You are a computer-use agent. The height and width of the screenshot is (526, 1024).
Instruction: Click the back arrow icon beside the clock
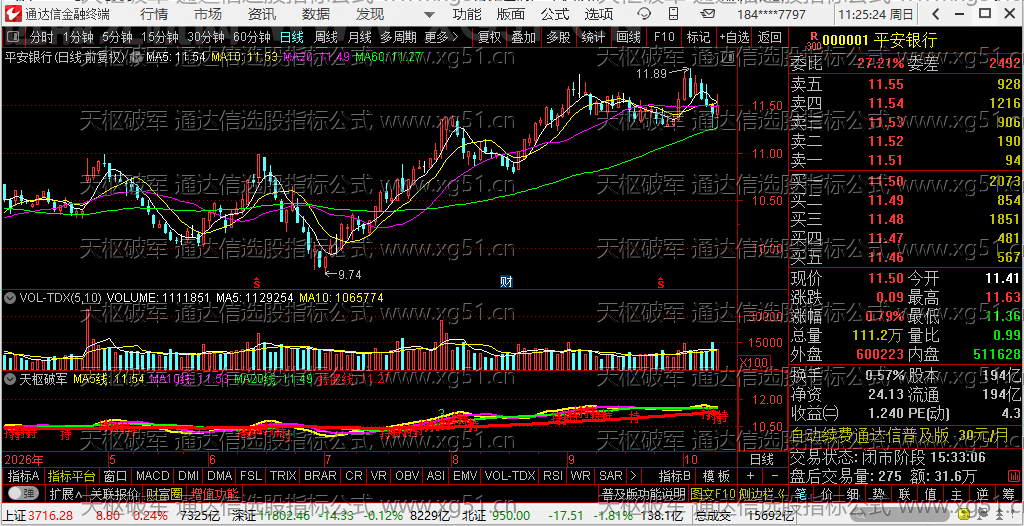click(x=936, y=14)
